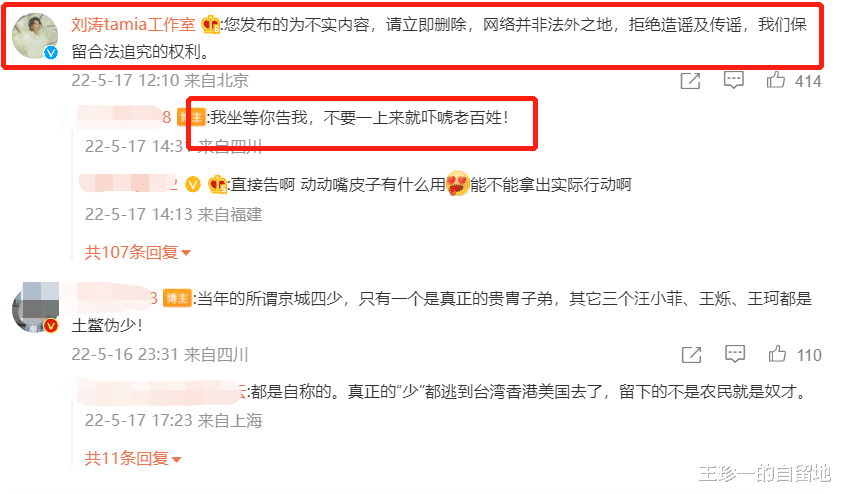Click the crown icon before 直接告啊 reply
The width and height of the screenshot is (841, 494).
(x=217, y=185)
